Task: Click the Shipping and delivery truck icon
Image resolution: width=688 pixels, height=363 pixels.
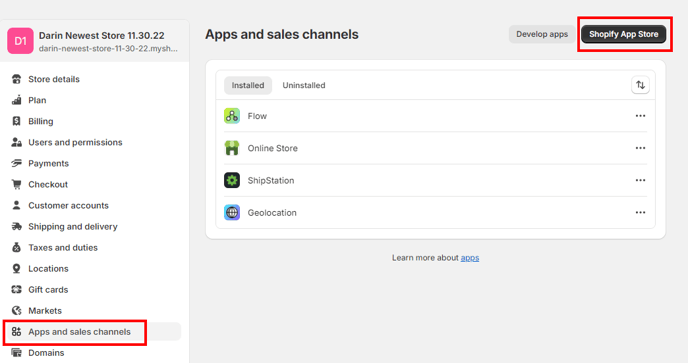Action: [17, 226]
